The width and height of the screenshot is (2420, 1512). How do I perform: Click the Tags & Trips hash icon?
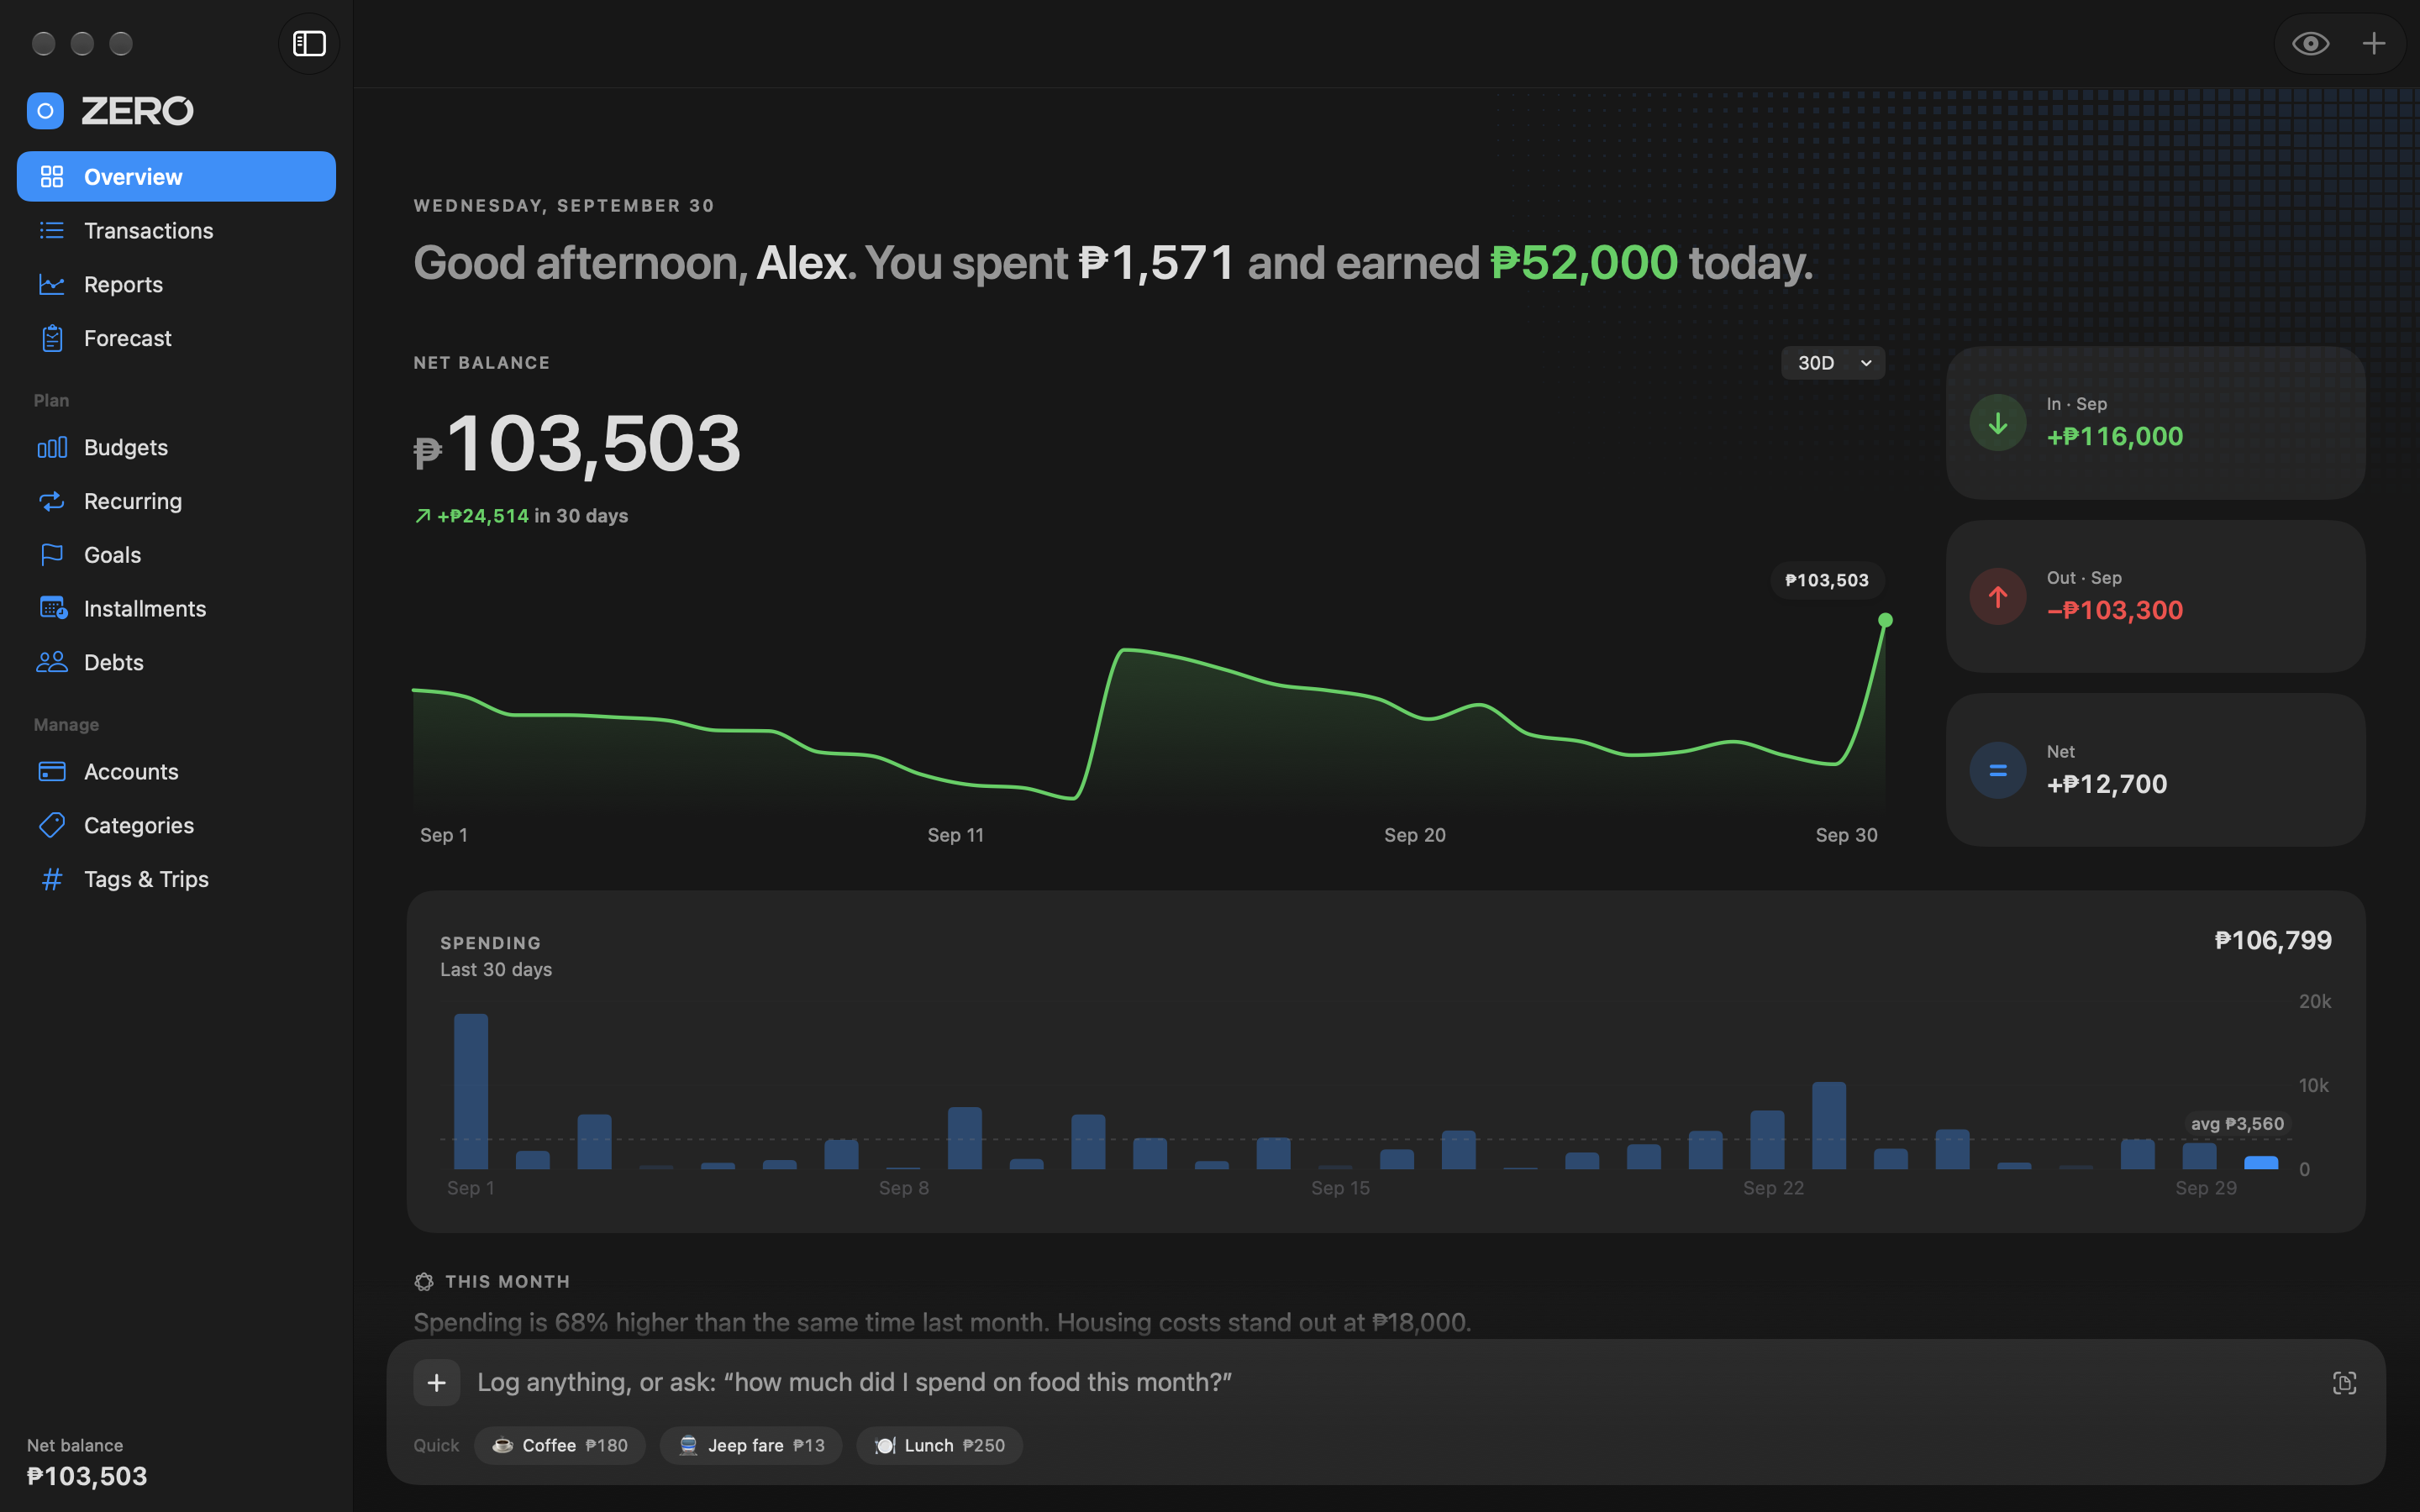[52, 879]
